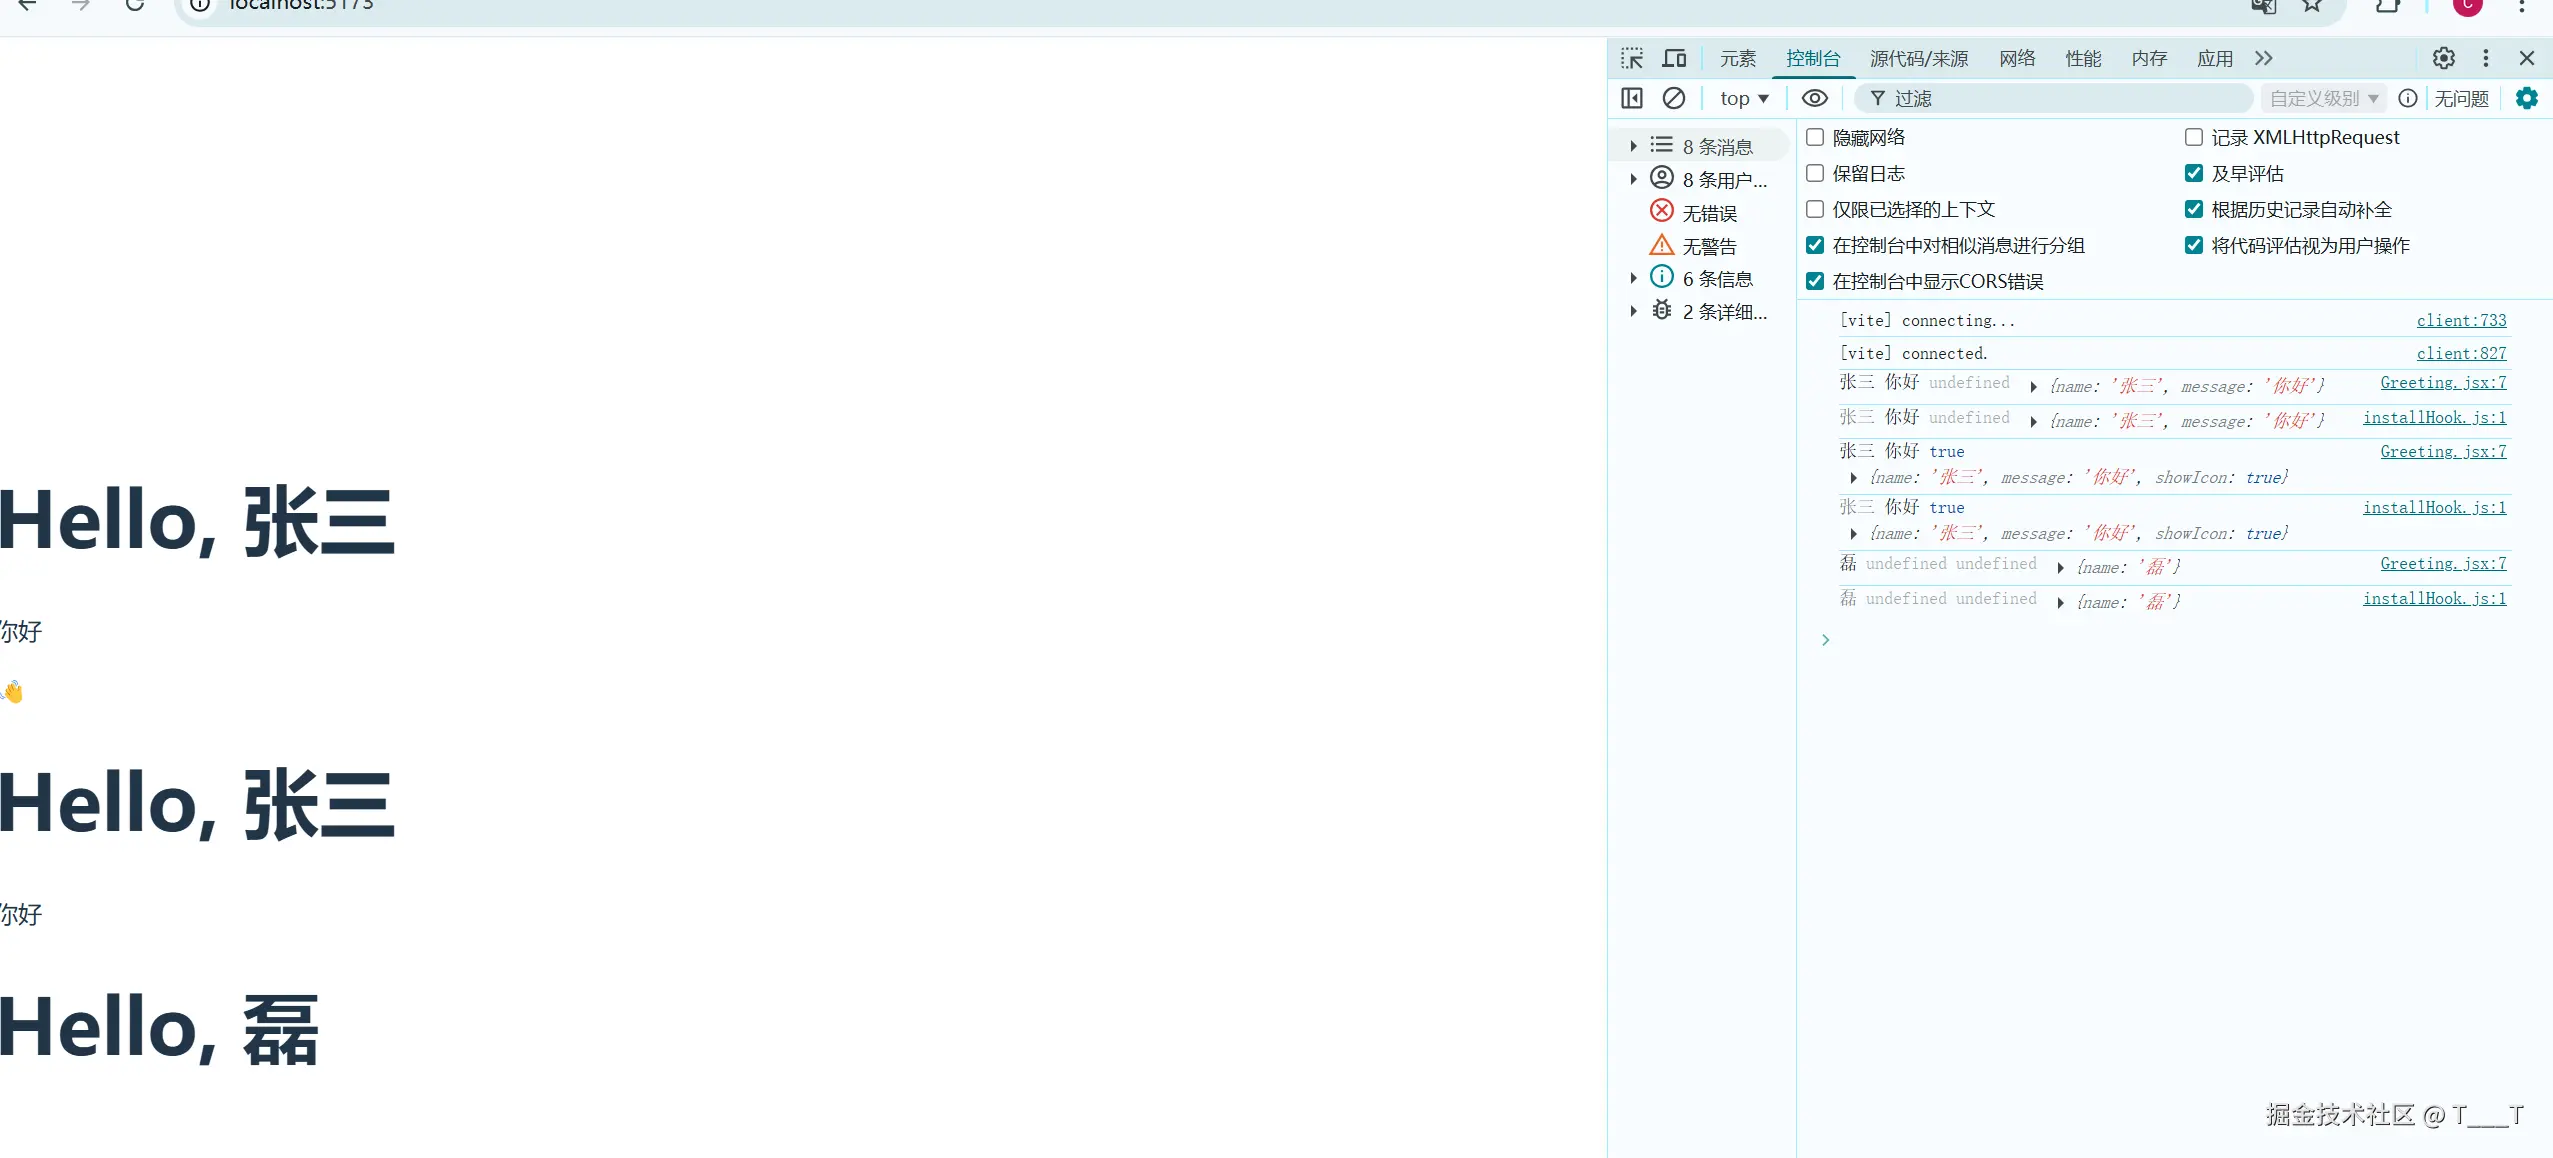Open the client:733 source link
Viewport: 2553px width, 1158px height.
2461,320
